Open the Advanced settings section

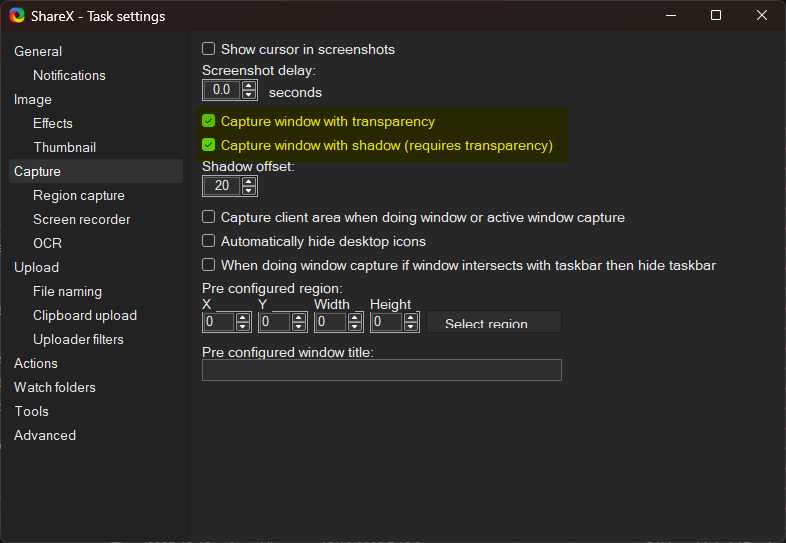click(45, 436)
